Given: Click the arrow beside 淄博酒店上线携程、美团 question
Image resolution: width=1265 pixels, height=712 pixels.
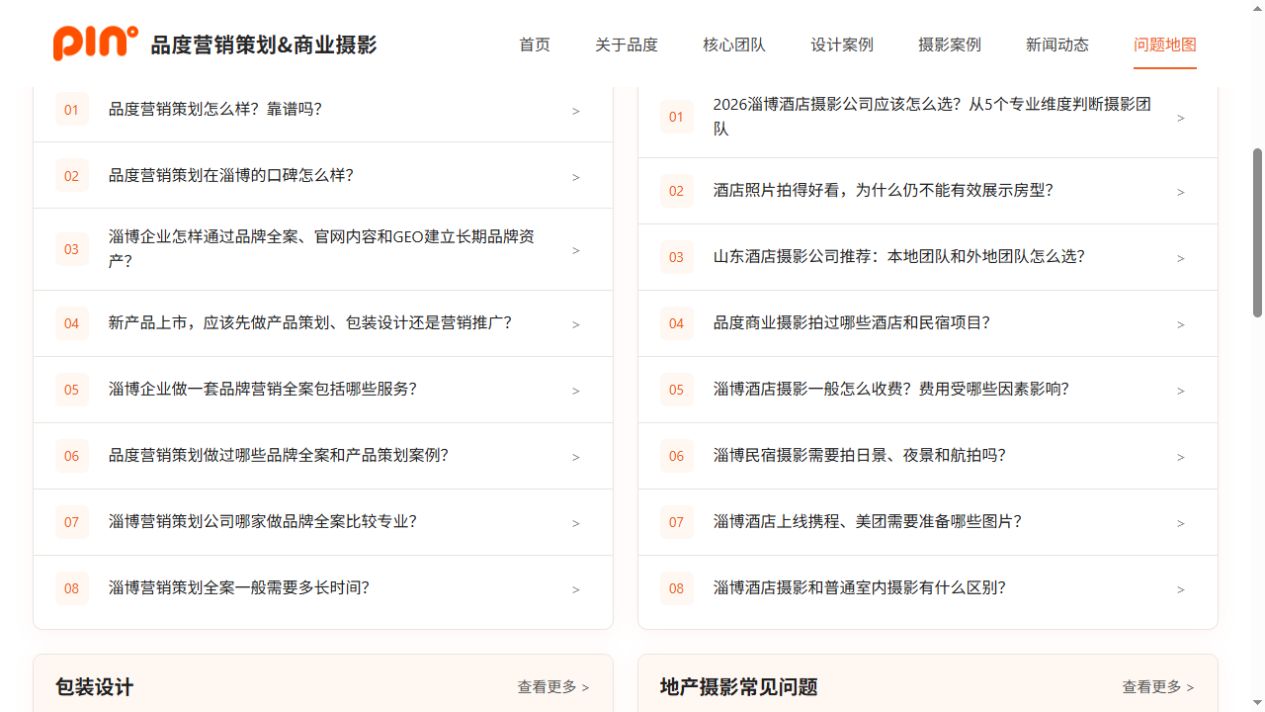Looking at the screenshot, I should tap(1181, 523).
